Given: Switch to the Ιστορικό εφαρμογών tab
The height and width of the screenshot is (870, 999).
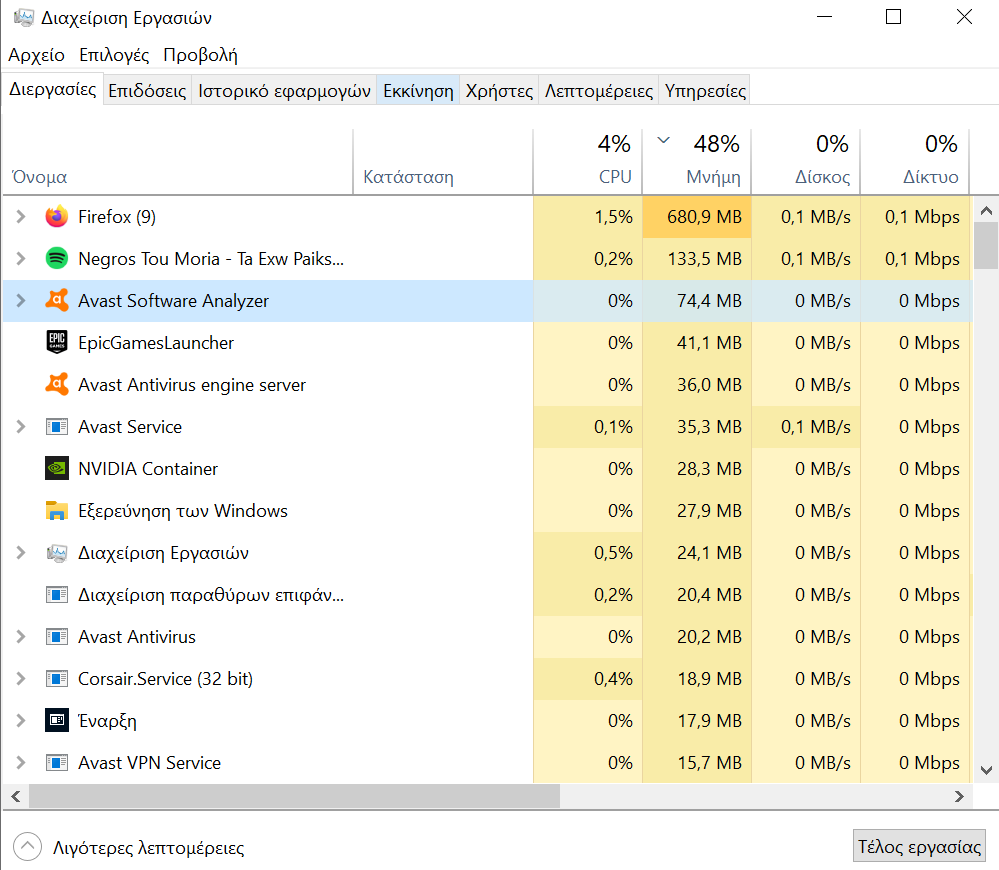Looking at the screenshot, I should click(x=284, y=90).
